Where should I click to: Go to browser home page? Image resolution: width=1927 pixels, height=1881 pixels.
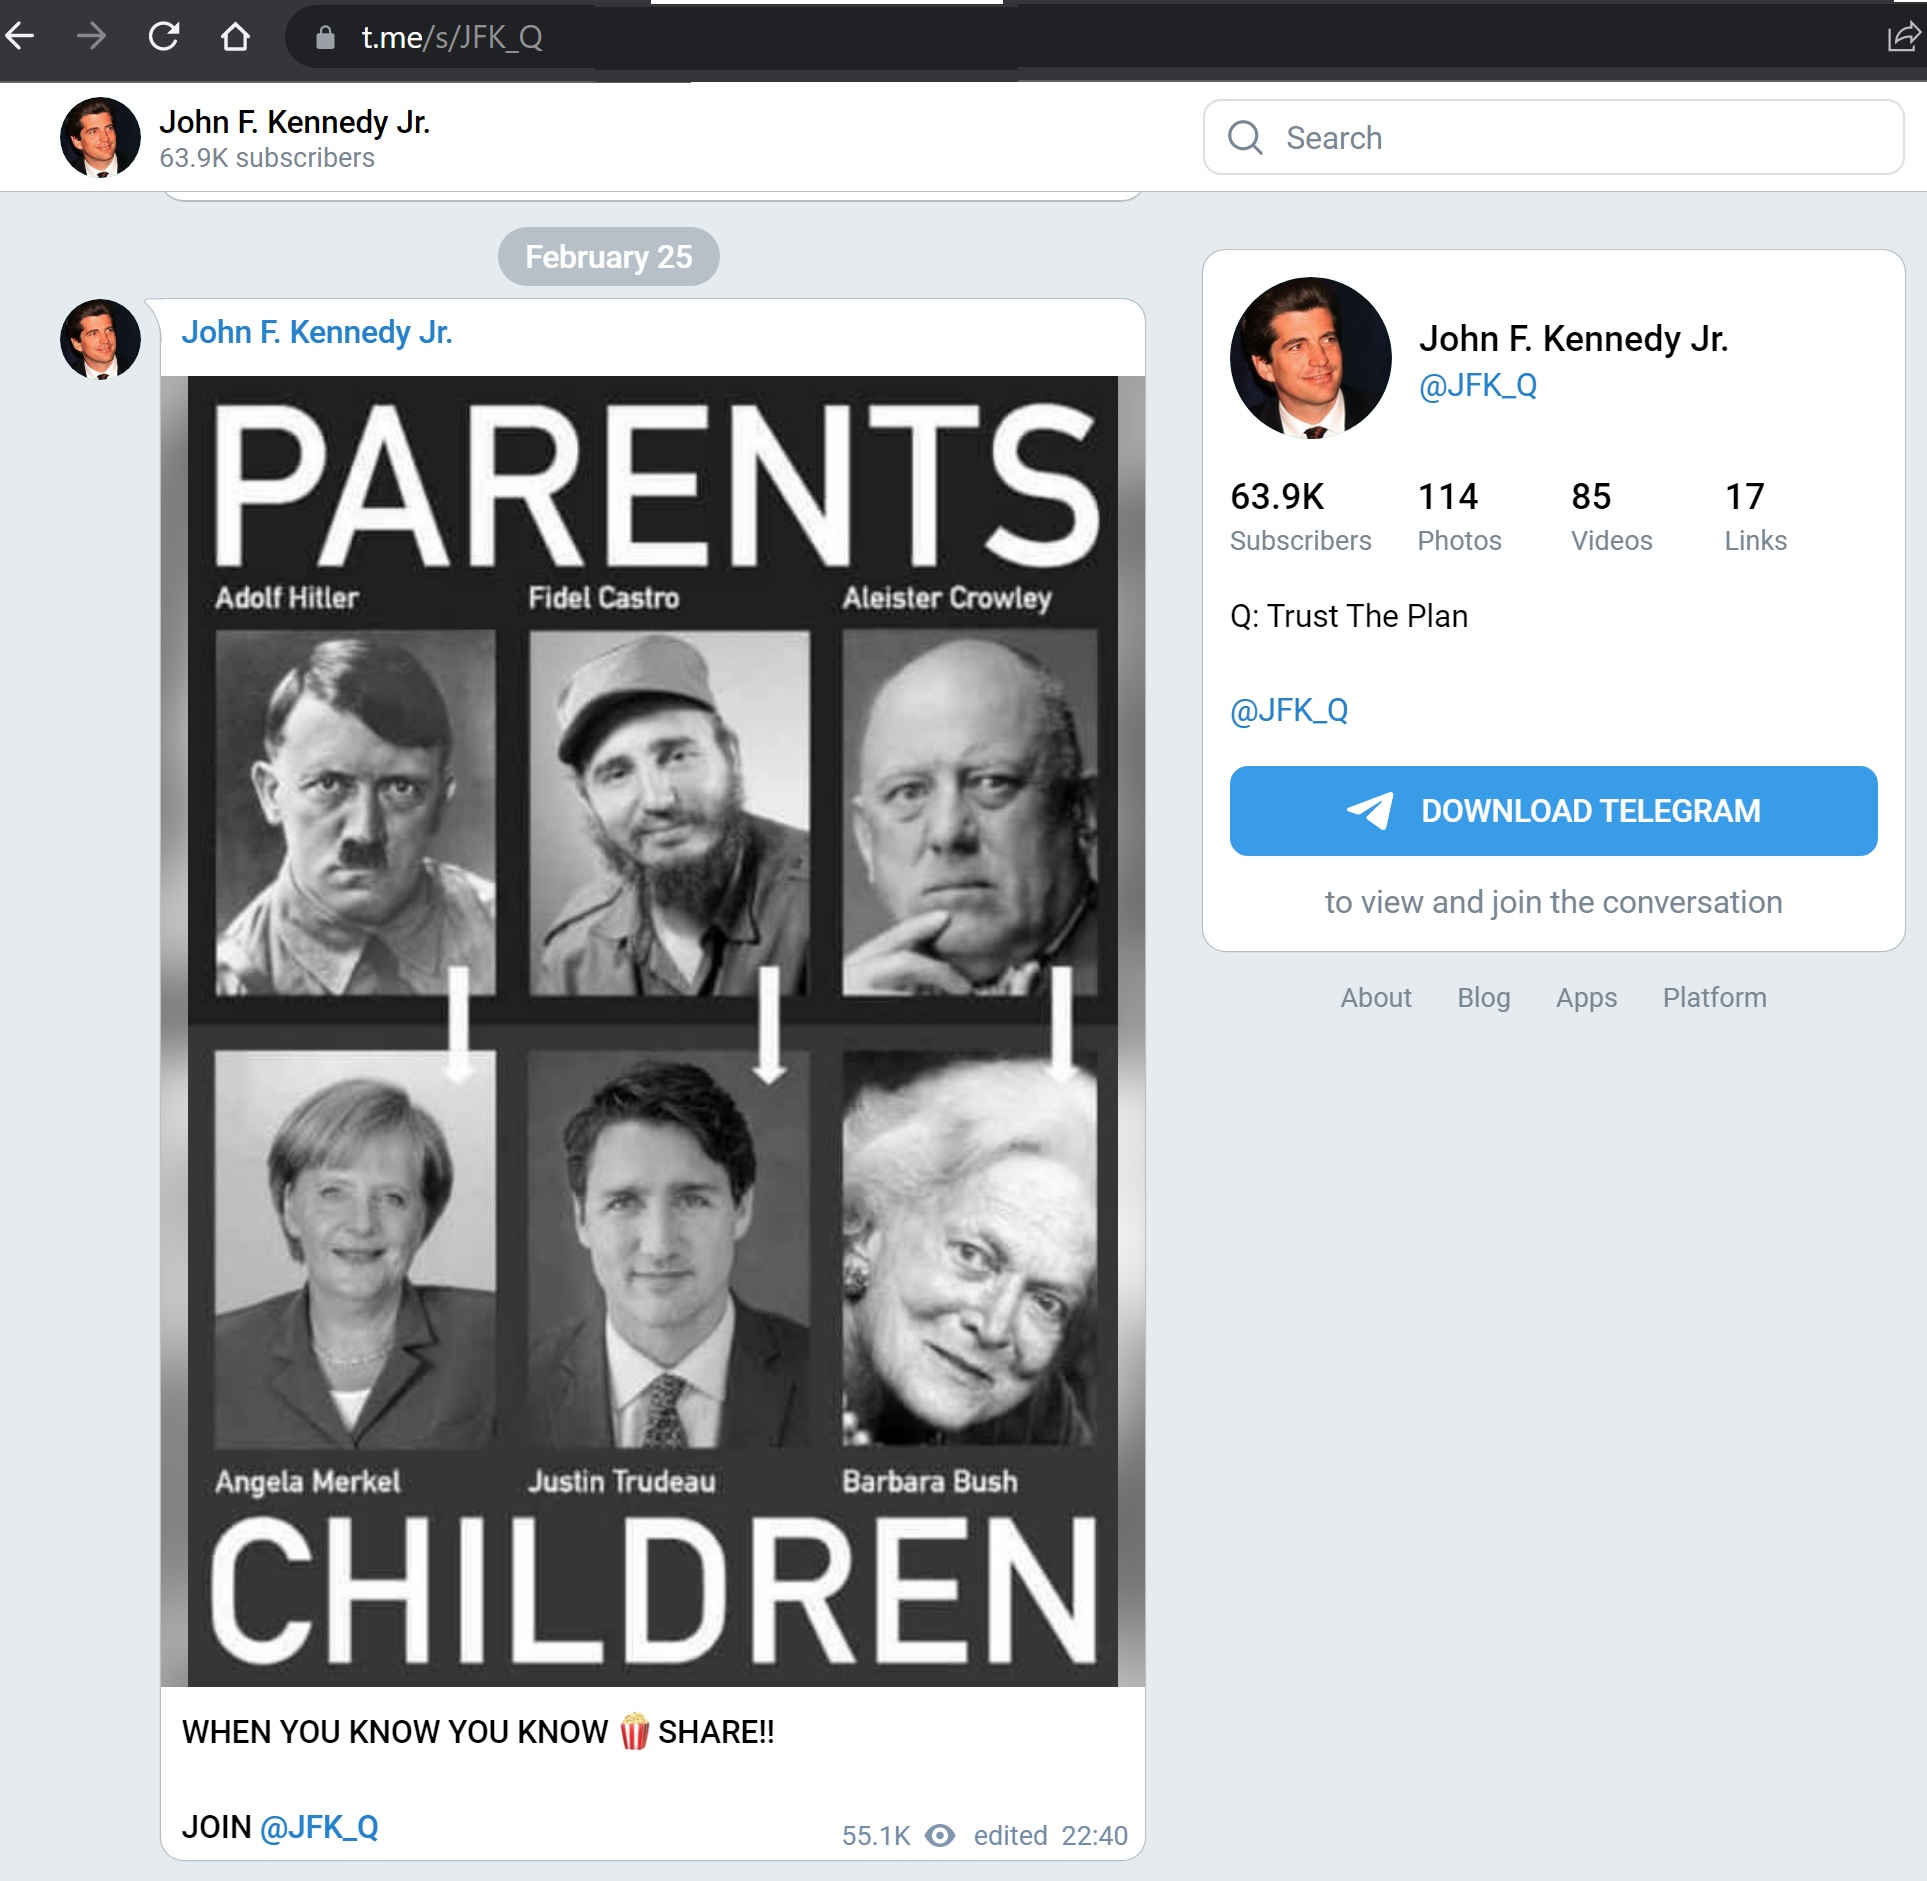pos(235,37)
